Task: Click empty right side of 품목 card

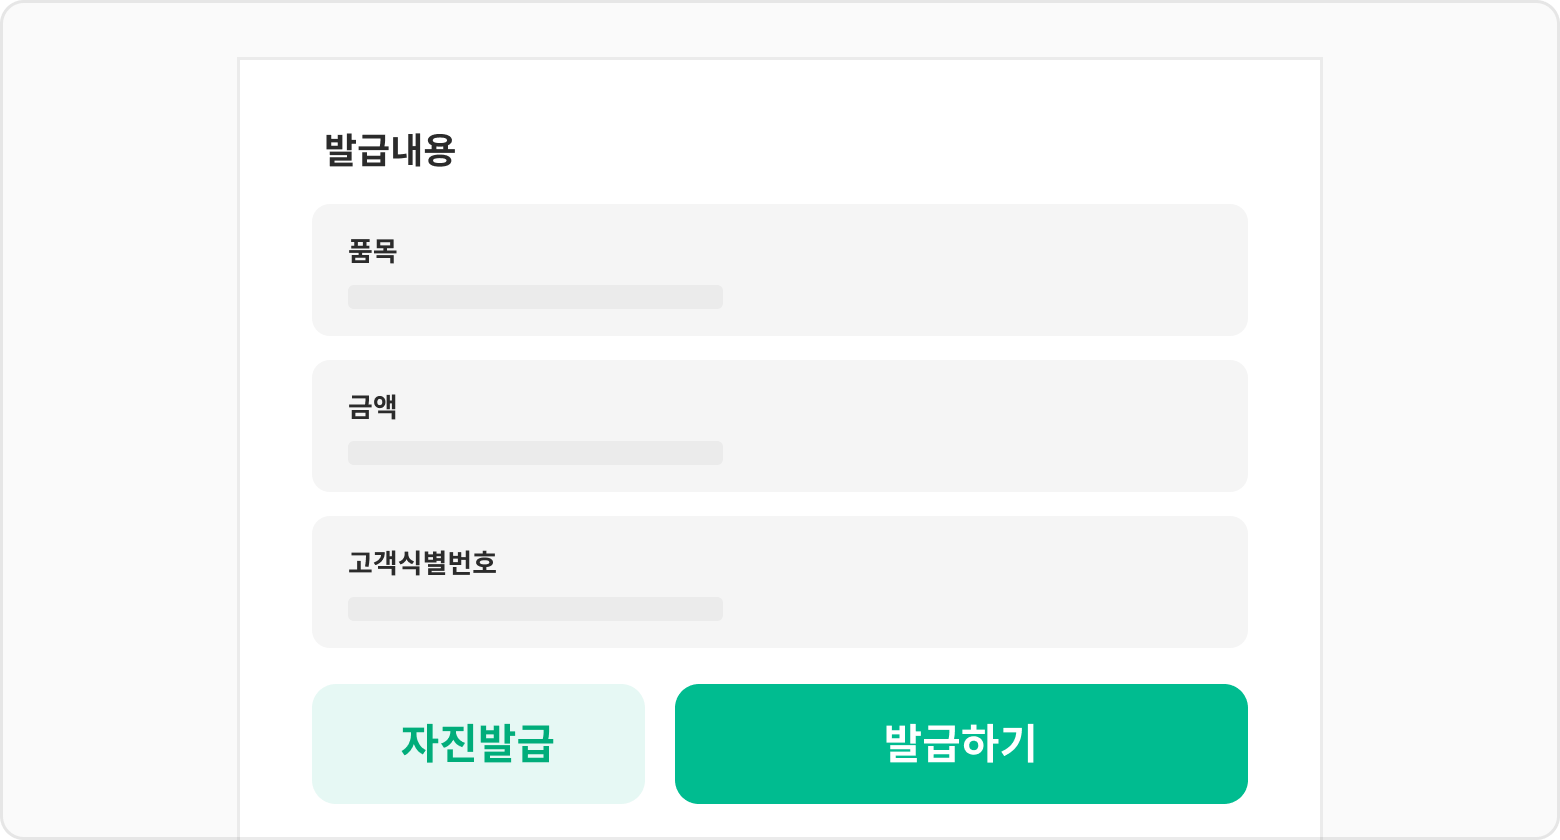Action: (1000, 270)
